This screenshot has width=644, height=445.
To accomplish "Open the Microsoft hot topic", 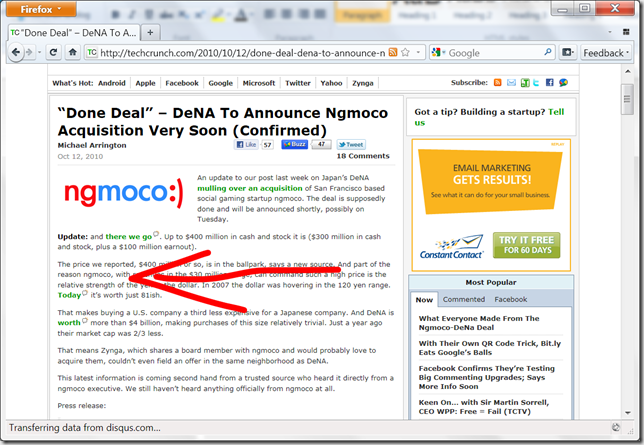I will (x=259, y=83).
